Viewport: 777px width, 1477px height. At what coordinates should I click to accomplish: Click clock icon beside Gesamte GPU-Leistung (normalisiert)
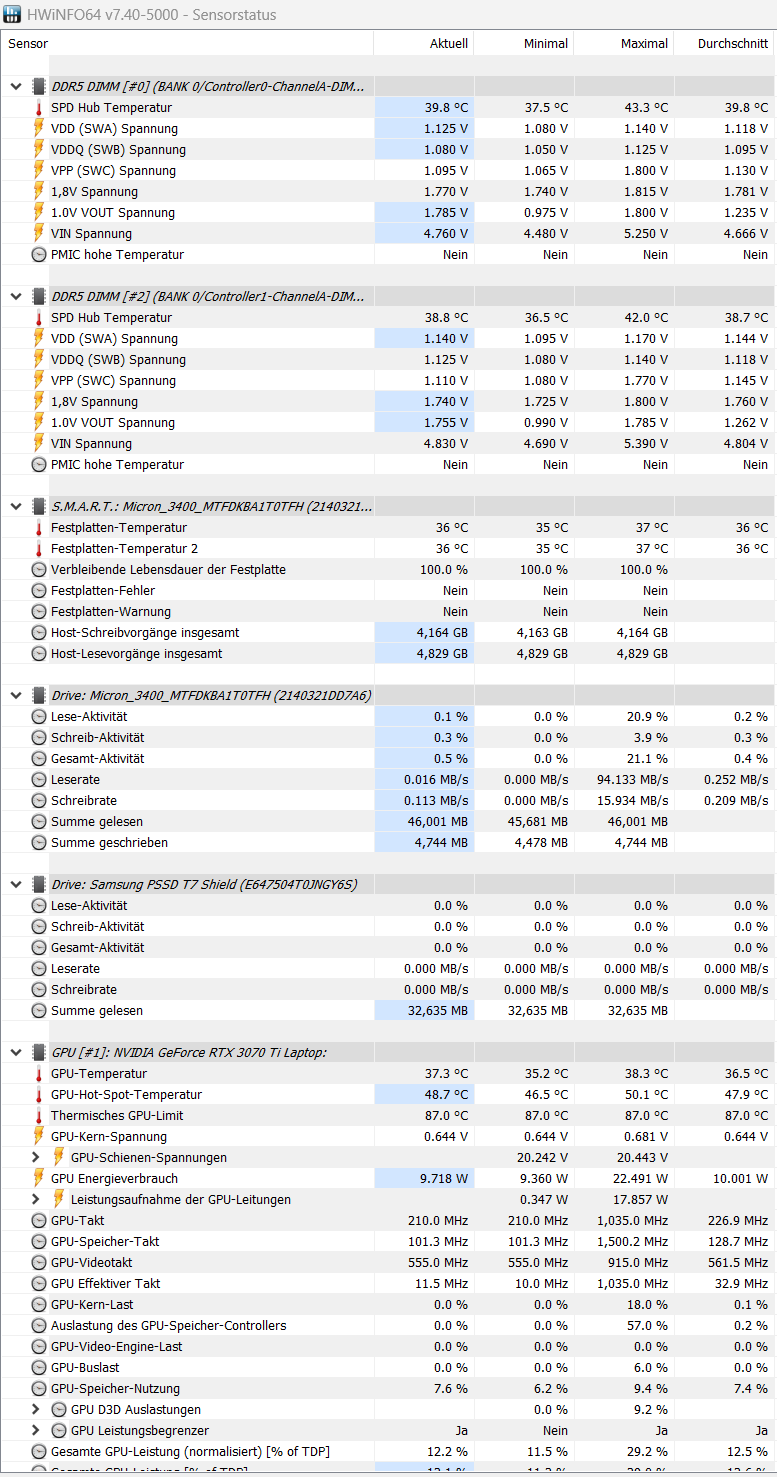pyautogui.click(x=39, y=1452)
